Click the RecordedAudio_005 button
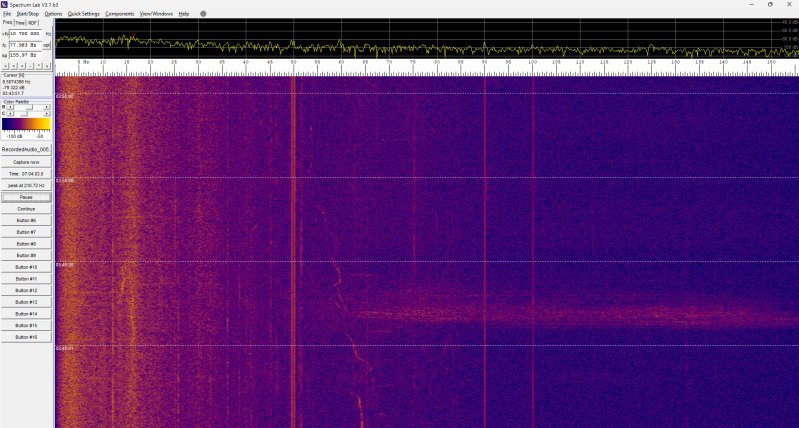This screenshot has width=799, height=428. tap(26, 150)
